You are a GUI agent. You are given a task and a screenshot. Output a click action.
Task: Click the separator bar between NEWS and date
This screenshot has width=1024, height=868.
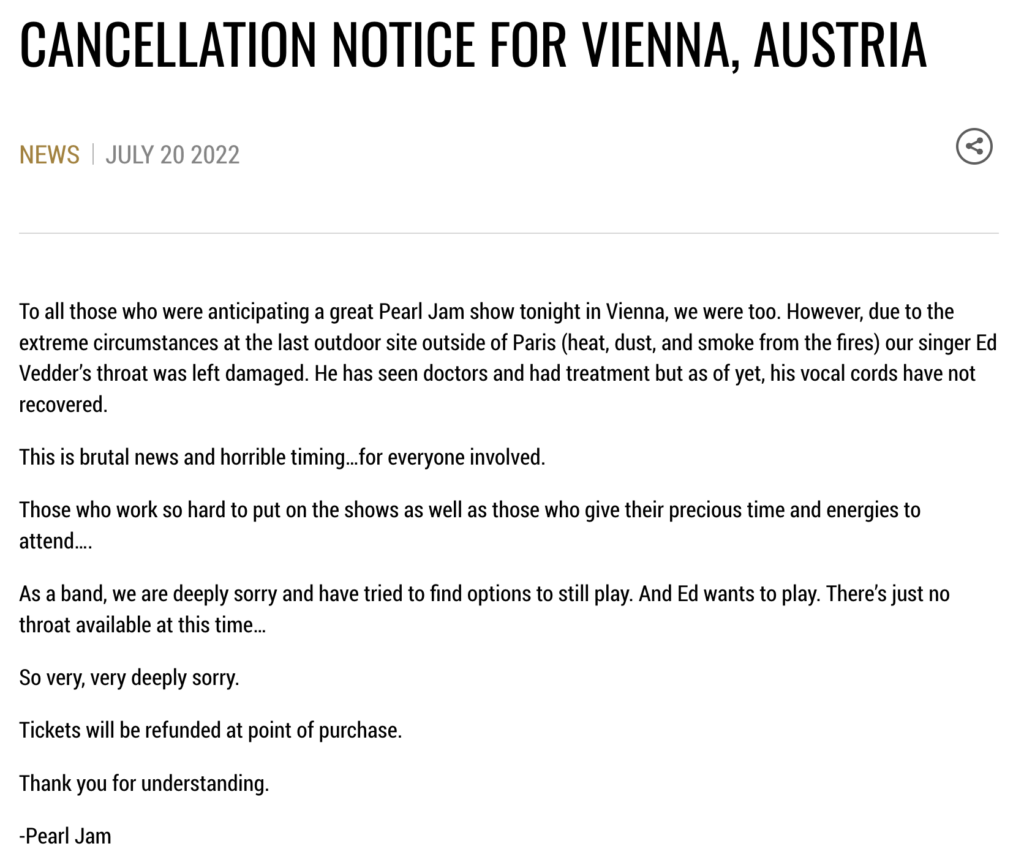click(x=93, y=155)
